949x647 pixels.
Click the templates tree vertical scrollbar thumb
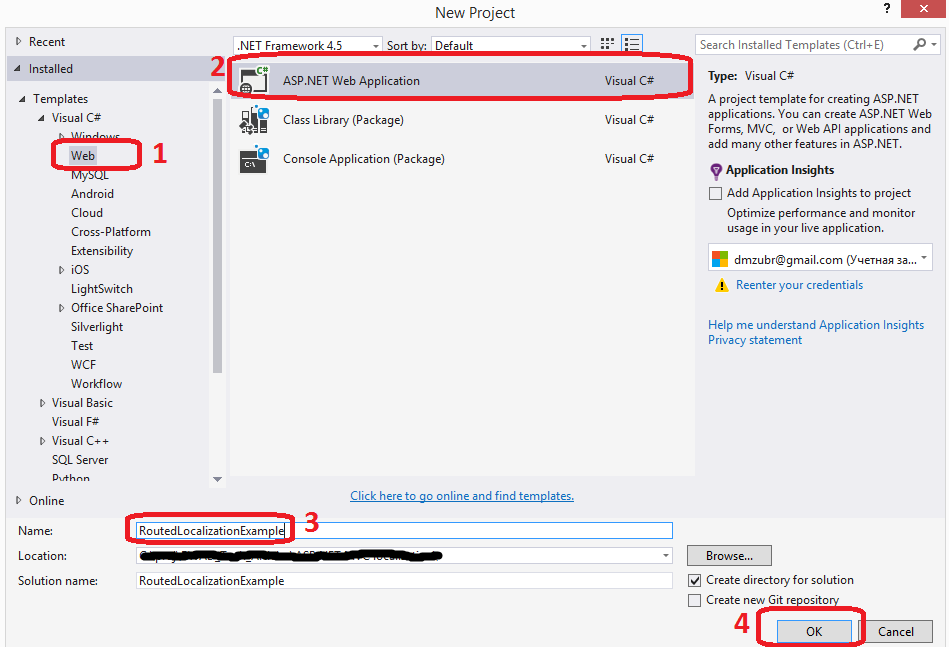click(217, 235)
